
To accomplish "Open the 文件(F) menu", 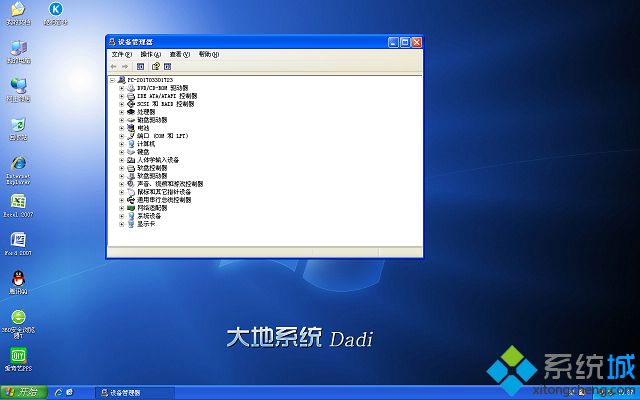I will click(122, 54).
